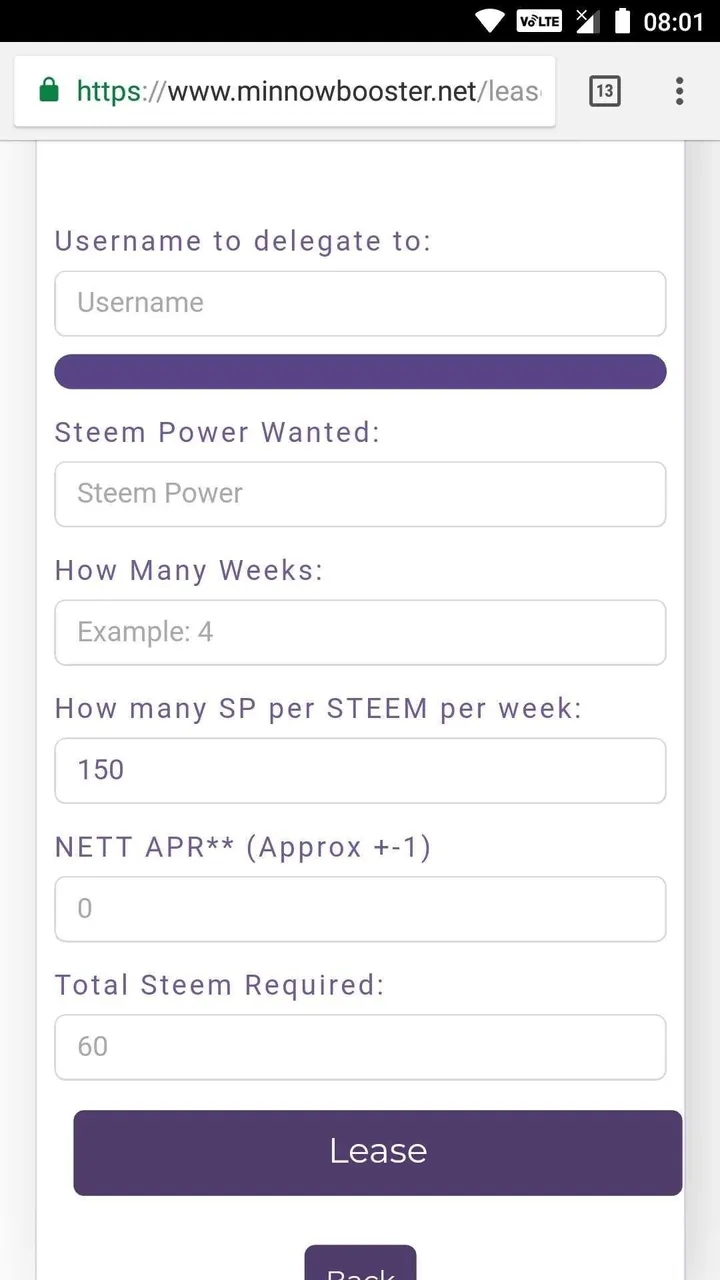Tap the no-signal cellular icon
This screenshot has width=720, height=1280.
588,21
